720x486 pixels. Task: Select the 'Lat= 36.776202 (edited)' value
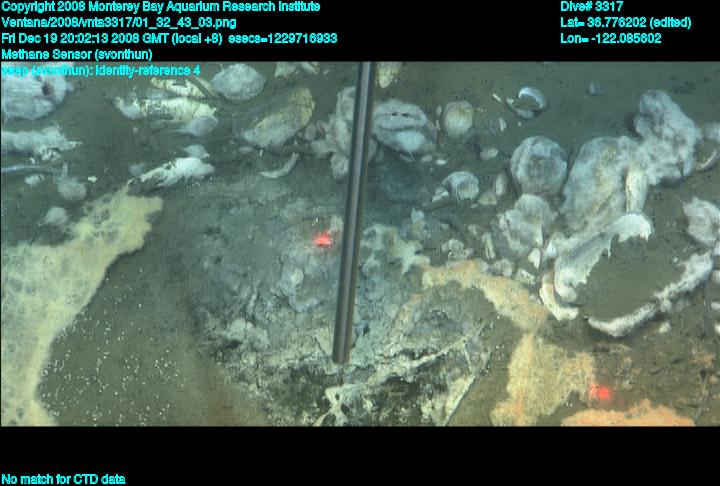click(x=625, y=23)
